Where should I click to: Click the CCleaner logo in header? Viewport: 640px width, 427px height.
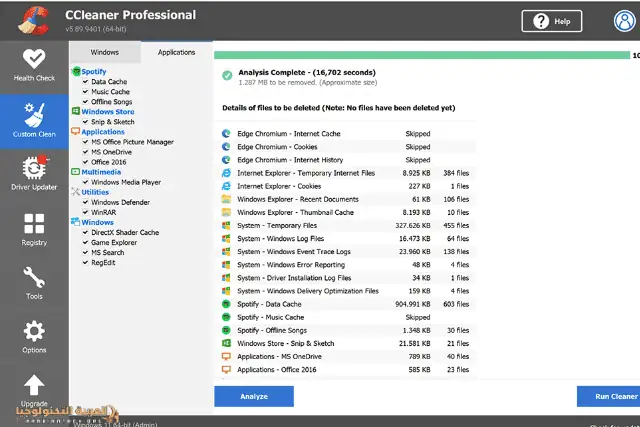pyautogui.click(x=33, y=20)
